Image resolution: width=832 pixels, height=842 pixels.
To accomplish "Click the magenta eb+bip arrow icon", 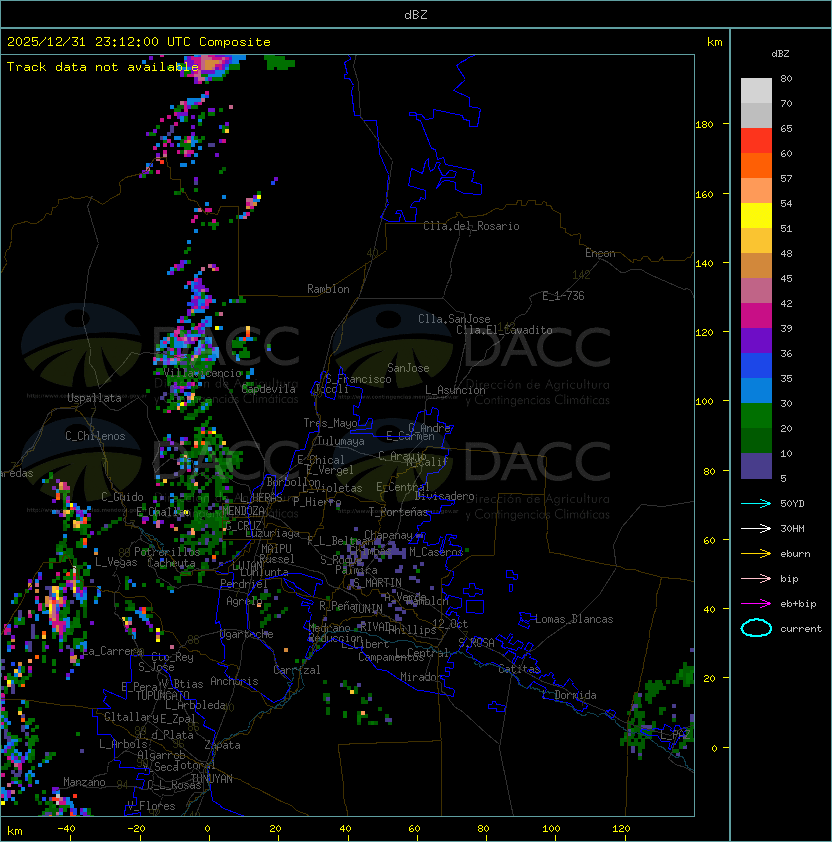I will 756,604.
